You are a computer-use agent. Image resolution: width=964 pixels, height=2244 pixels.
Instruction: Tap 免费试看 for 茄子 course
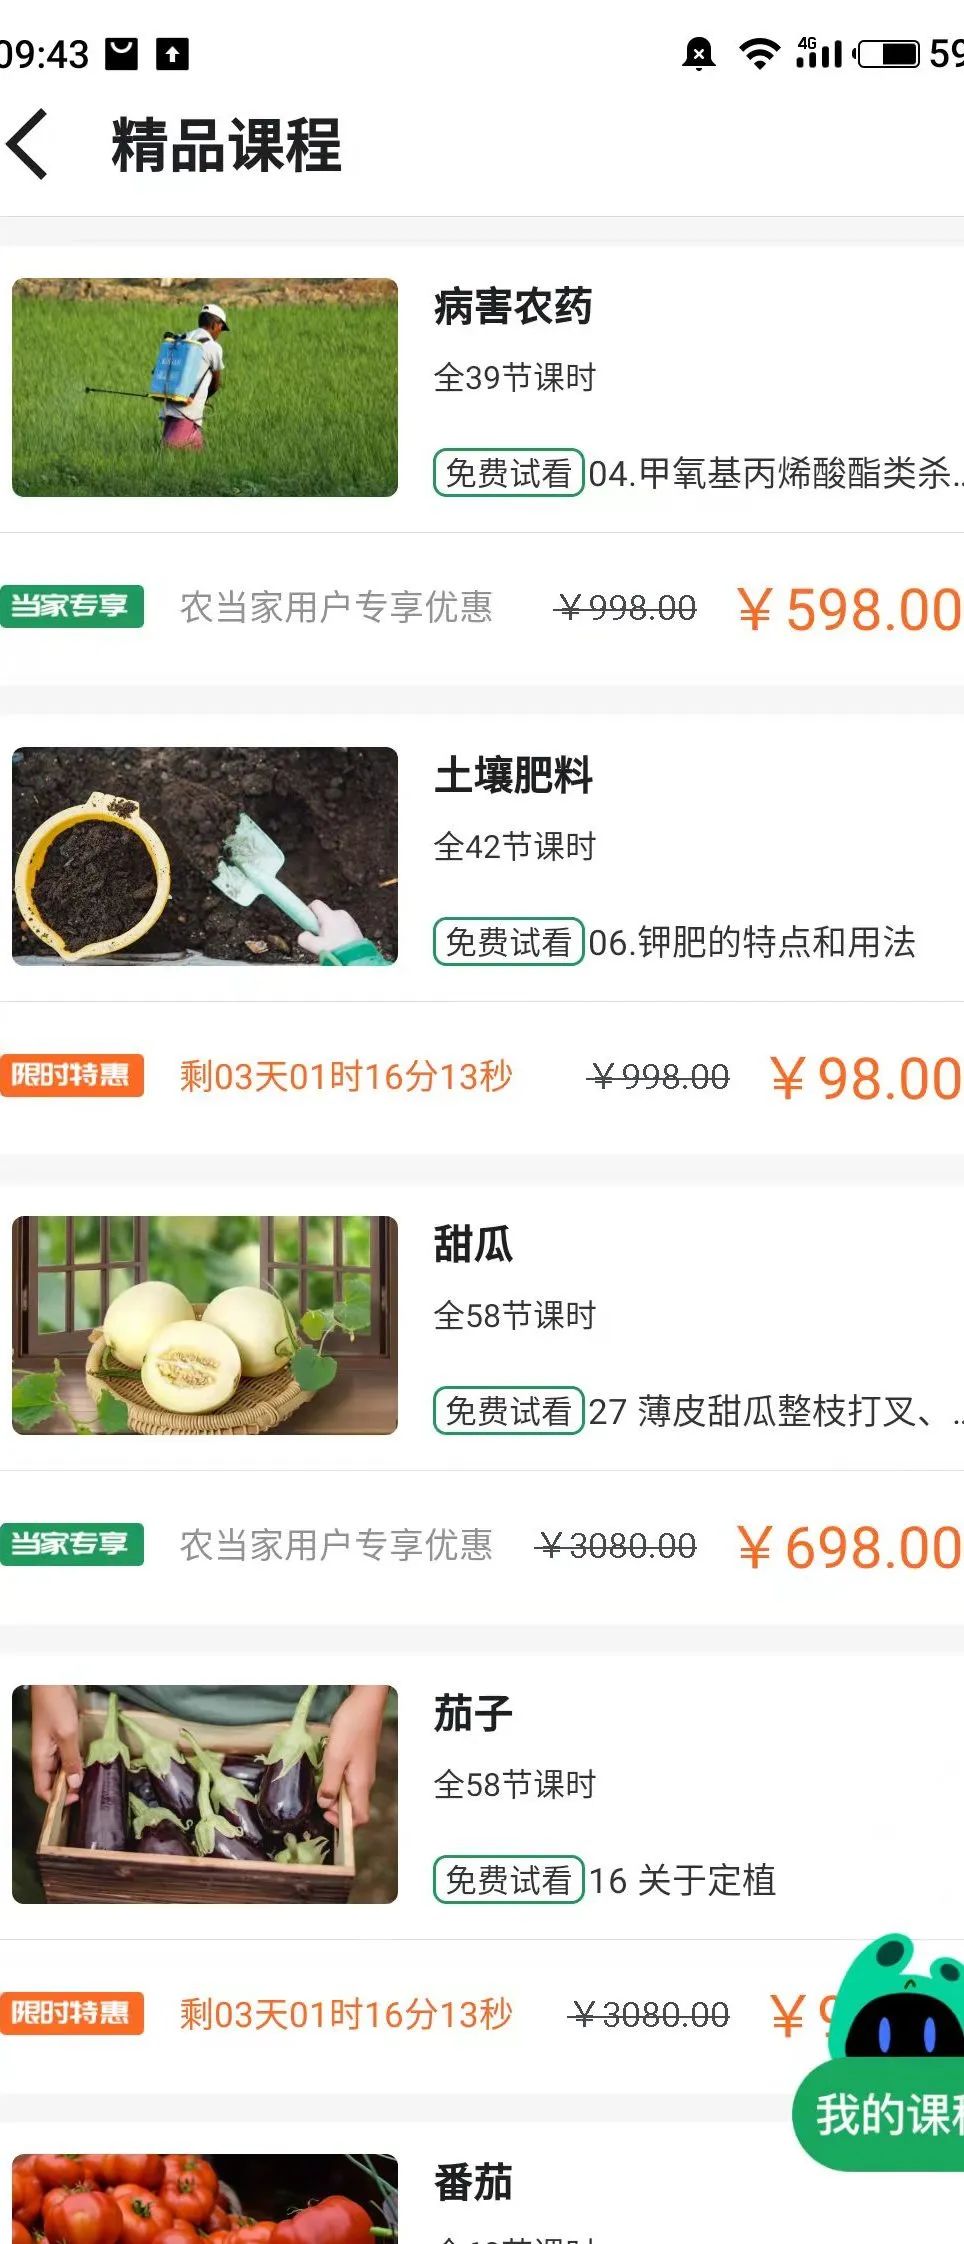508,1880
